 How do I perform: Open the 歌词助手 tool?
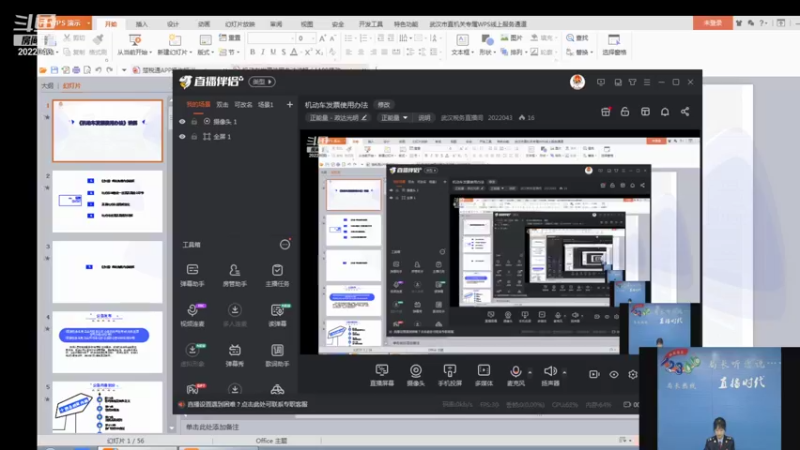click(x=277, y=355)
